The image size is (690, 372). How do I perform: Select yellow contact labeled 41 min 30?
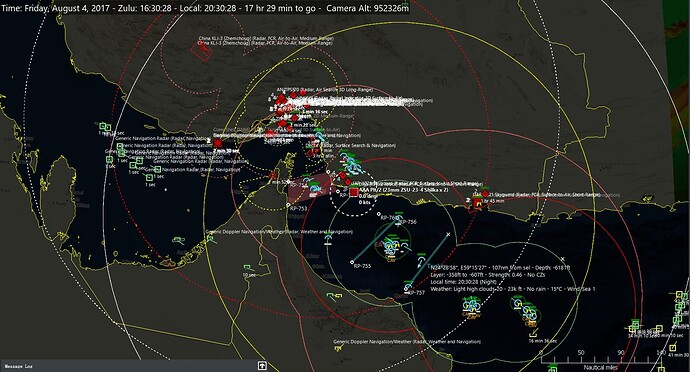click(672, 347)
